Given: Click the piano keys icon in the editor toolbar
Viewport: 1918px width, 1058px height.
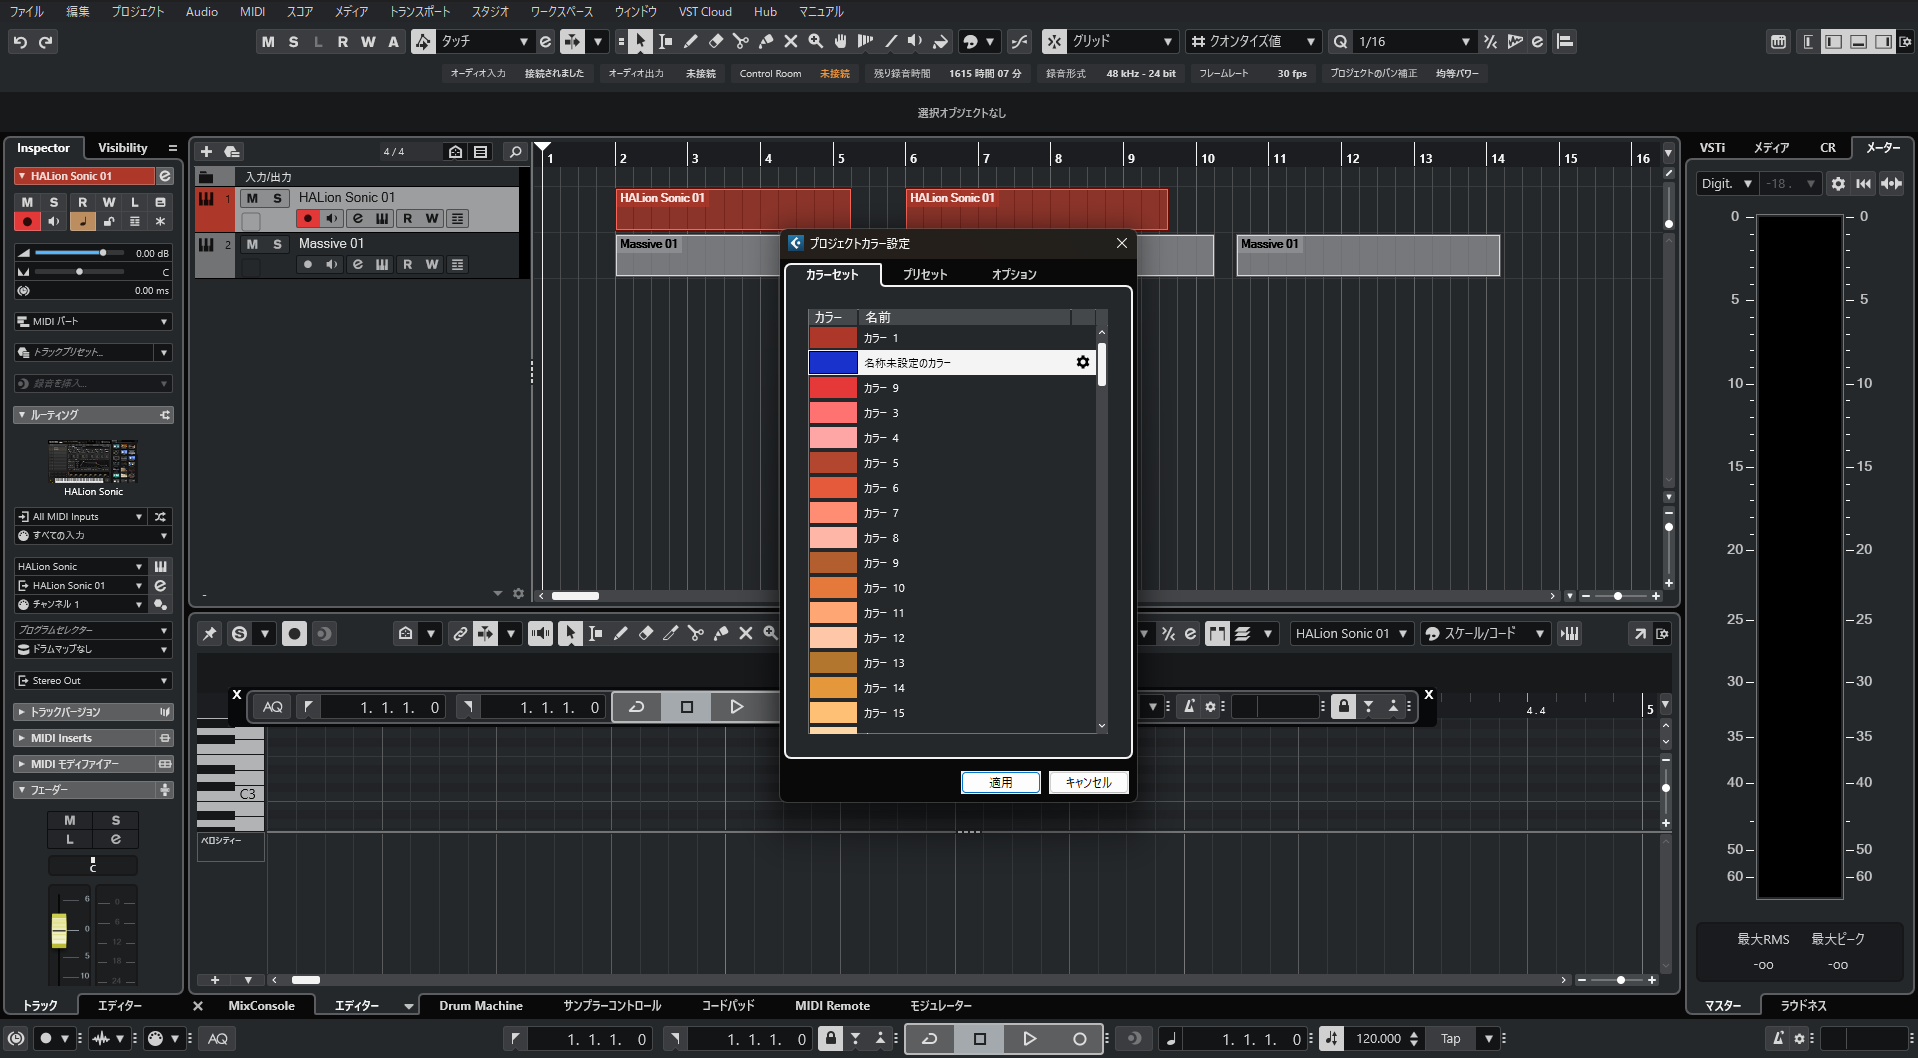Looking at the screenshot, I should point(1570,634).
